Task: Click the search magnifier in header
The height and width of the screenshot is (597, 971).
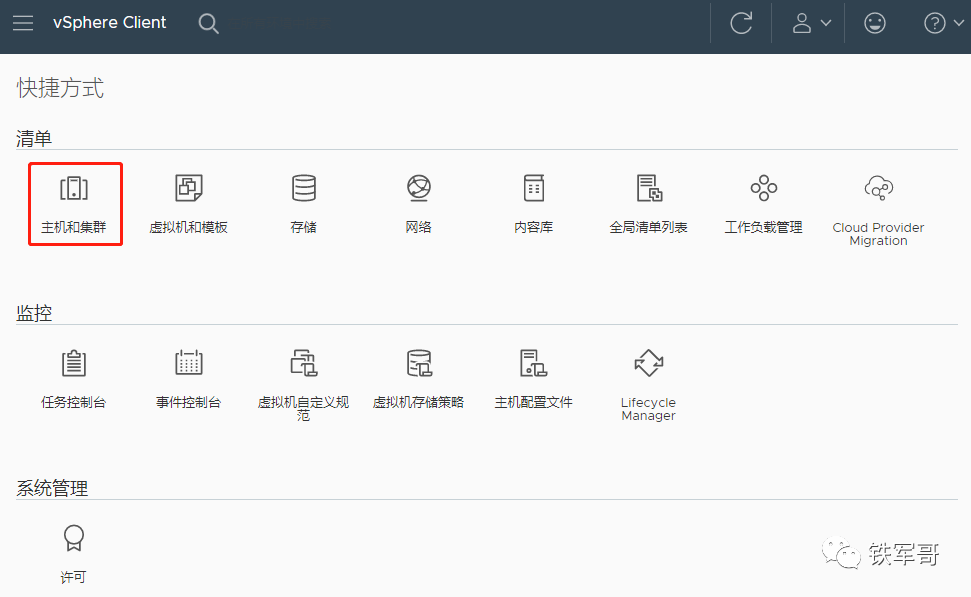Action: [208, 23]
